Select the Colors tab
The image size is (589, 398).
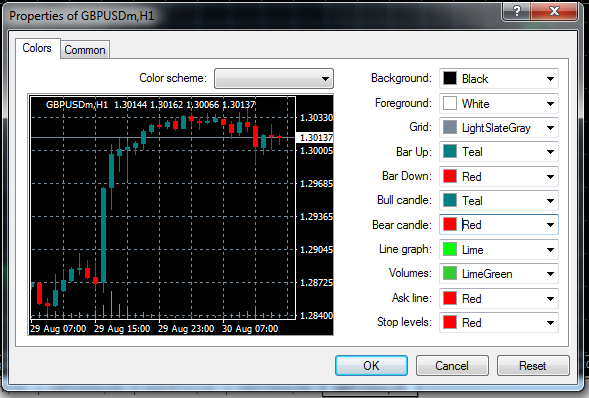tap(37, 48)
